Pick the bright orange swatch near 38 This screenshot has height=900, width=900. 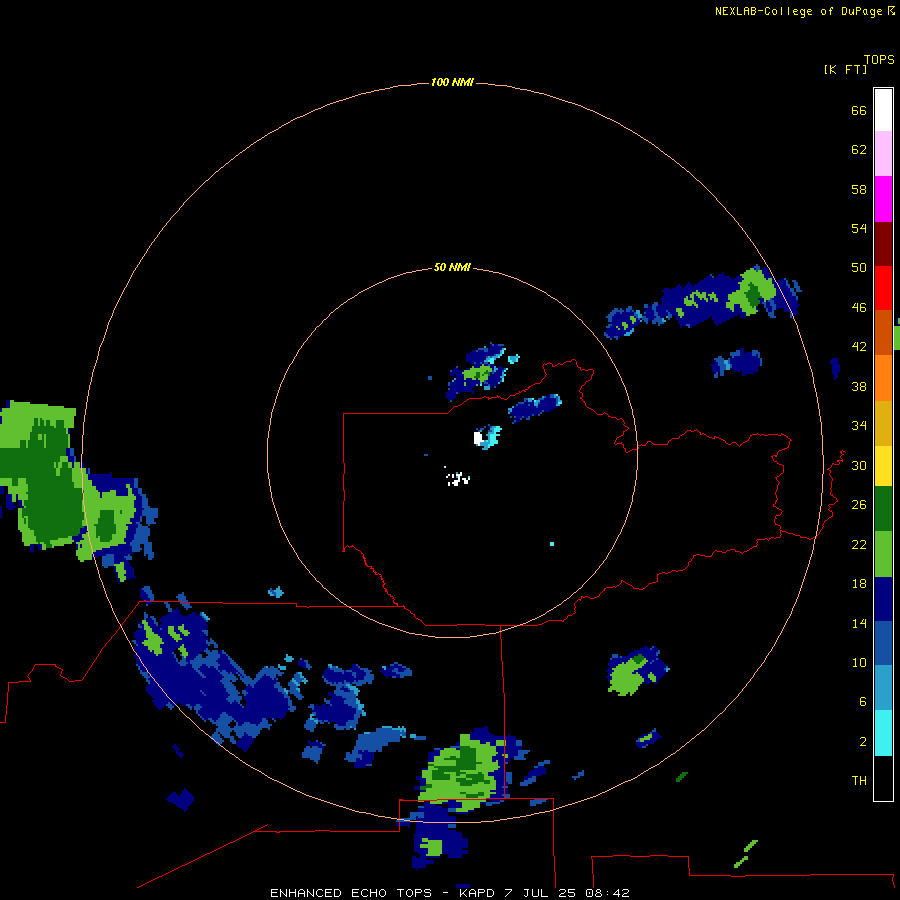tap(883, 378)
